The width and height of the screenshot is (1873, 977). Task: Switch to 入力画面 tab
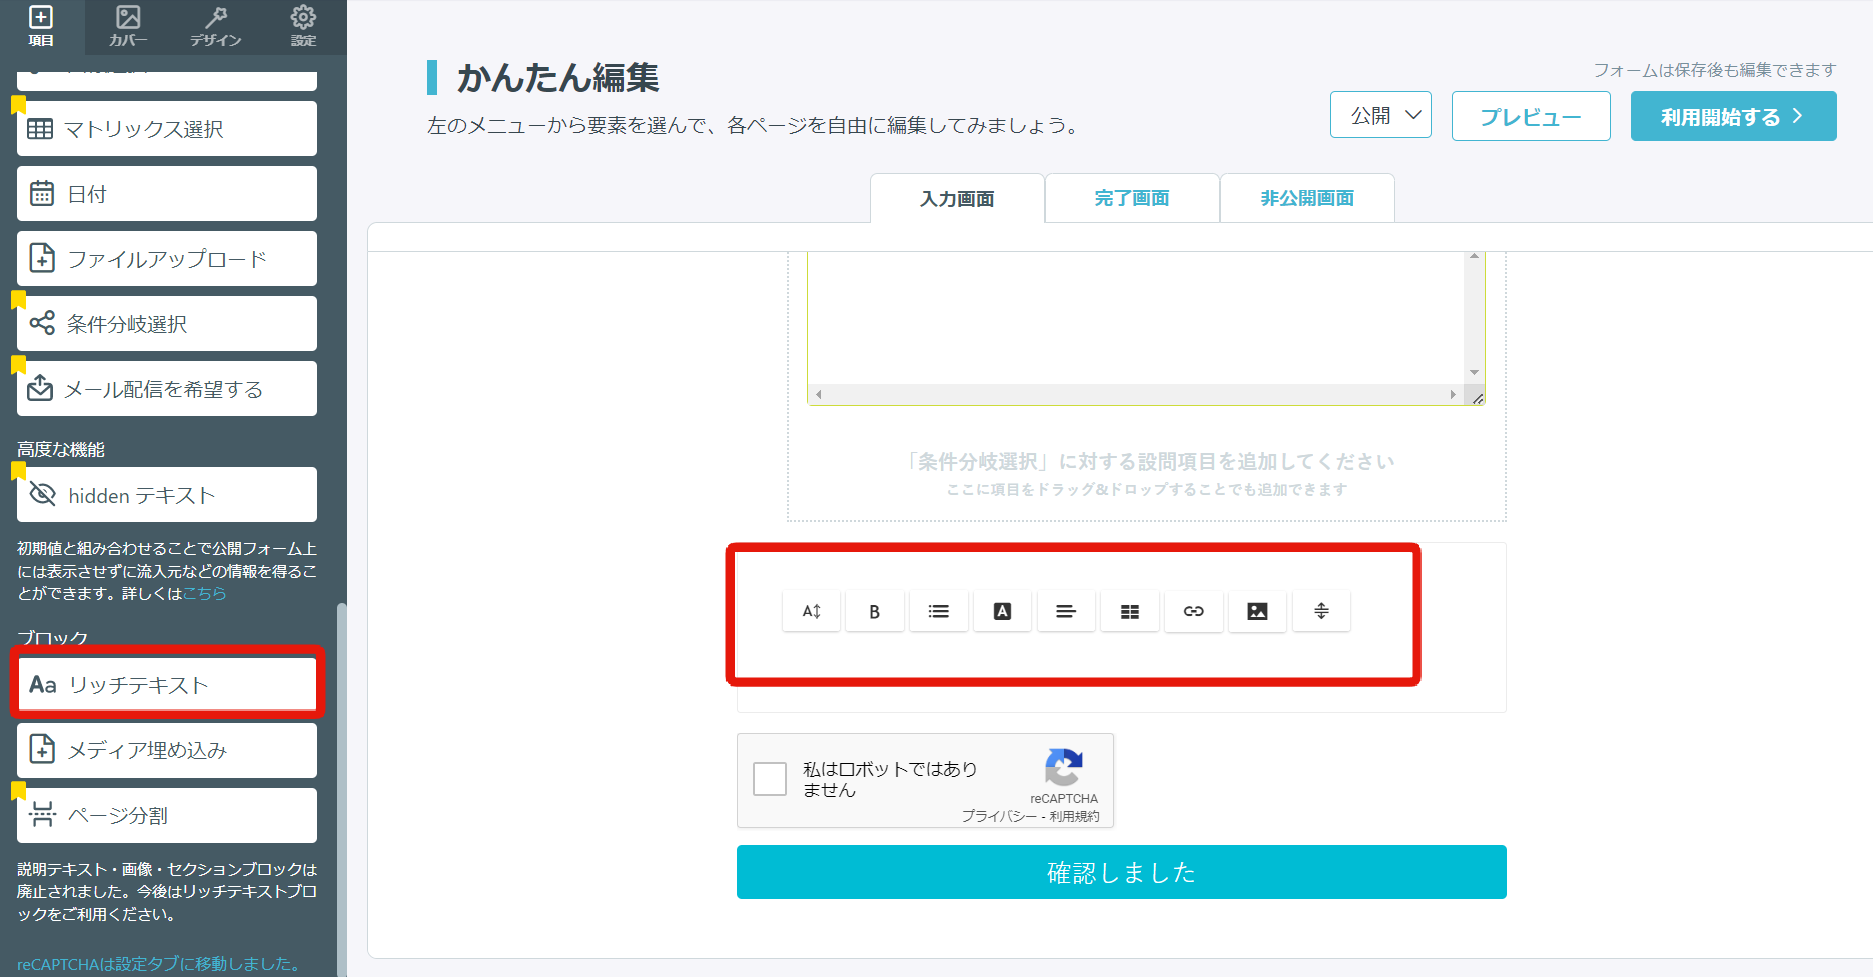coord(957,198)
